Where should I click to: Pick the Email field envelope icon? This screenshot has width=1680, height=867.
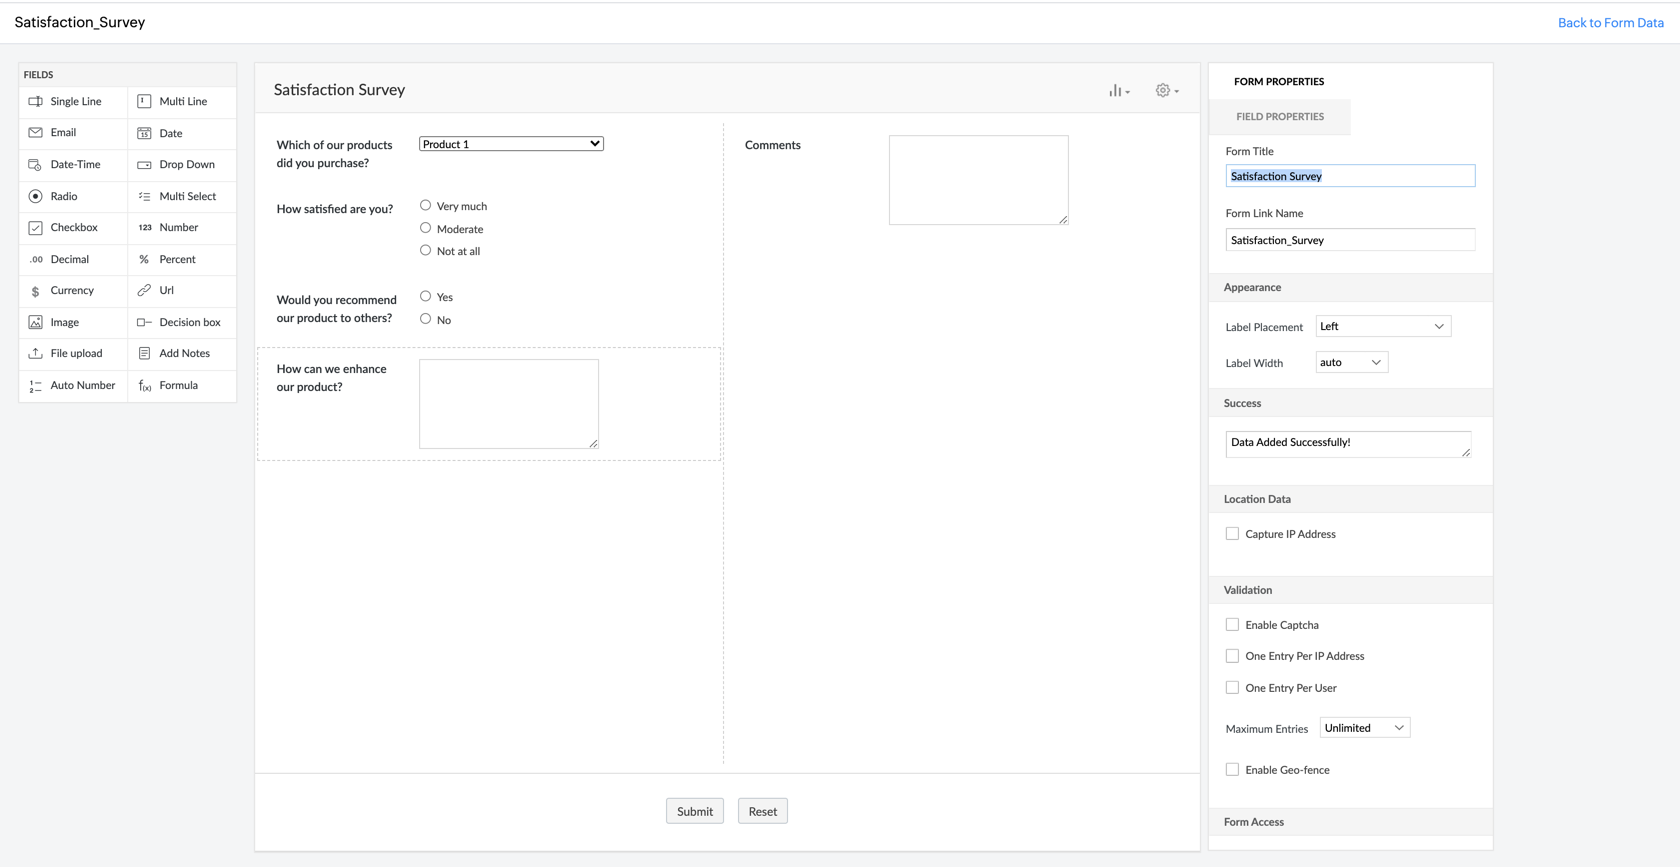[x=35, y=132]
